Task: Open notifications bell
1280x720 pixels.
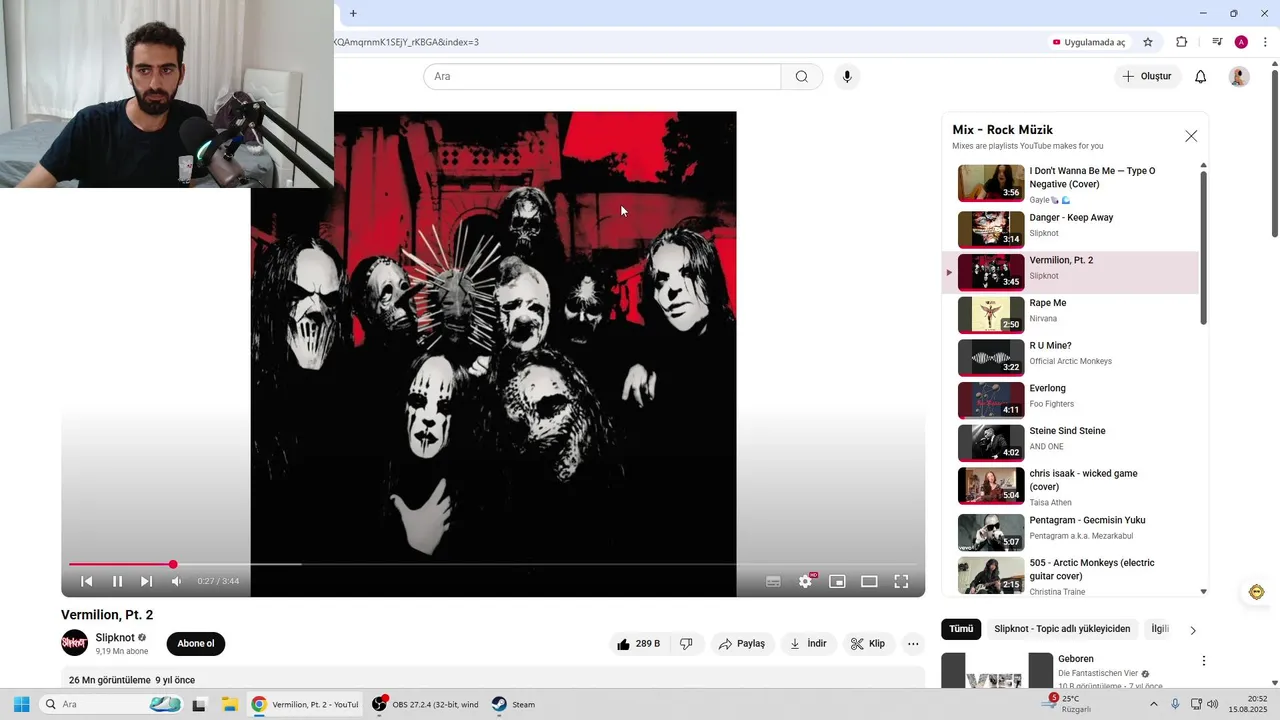Action: pos(1201,77)
